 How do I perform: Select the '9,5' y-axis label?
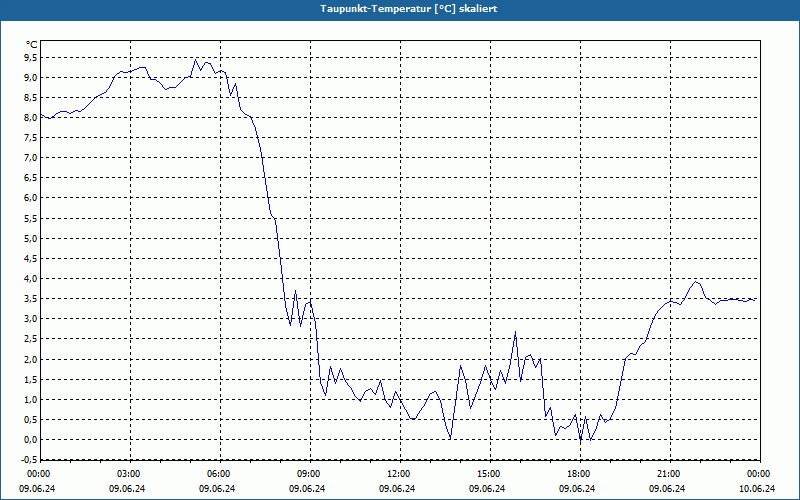[x=31, y=58]
